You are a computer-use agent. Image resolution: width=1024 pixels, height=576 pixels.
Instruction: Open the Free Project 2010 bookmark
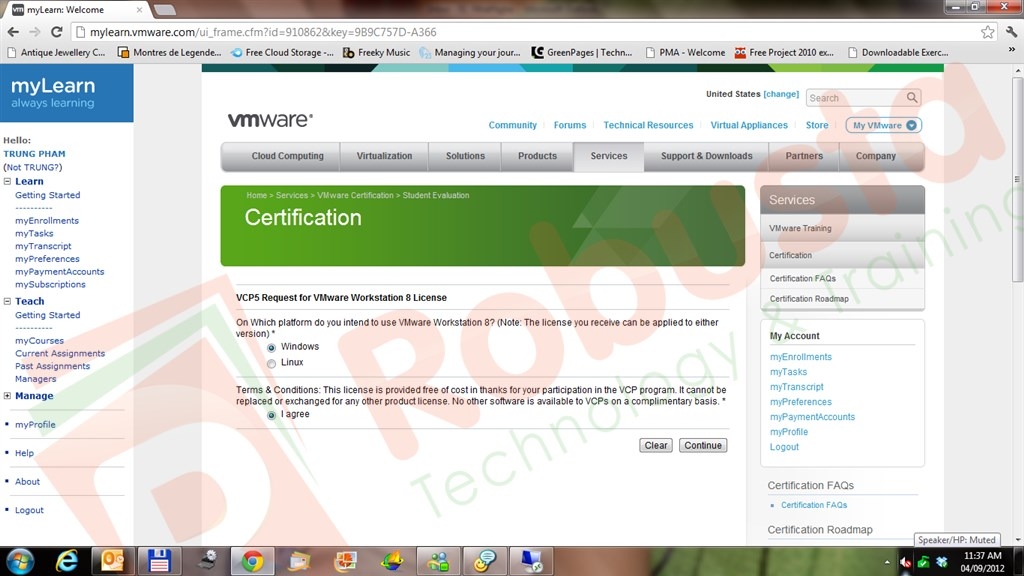(784, 52)
